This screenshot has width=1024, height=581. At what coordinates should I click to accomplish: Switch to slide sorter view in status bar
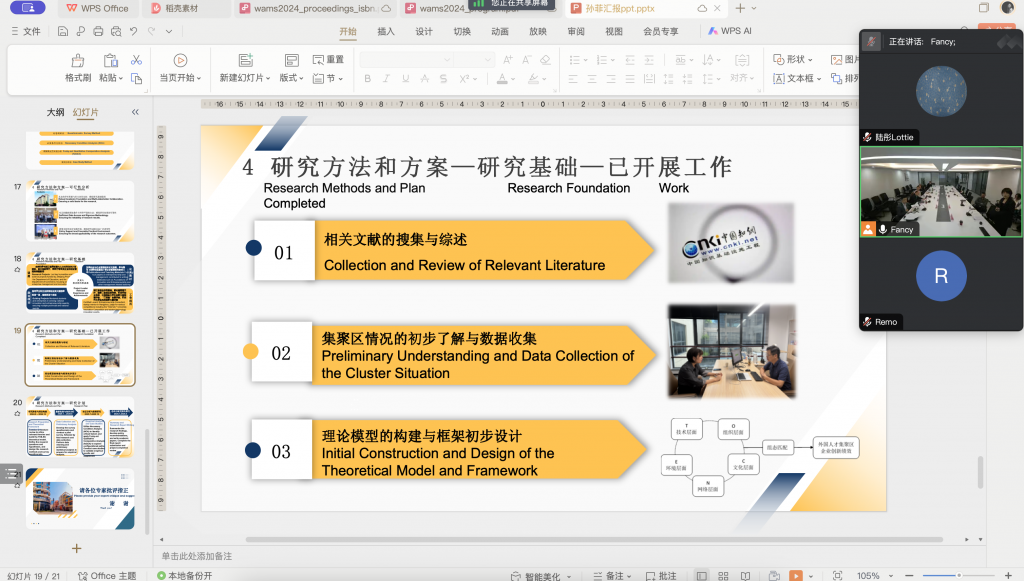[x=725, y=575]
